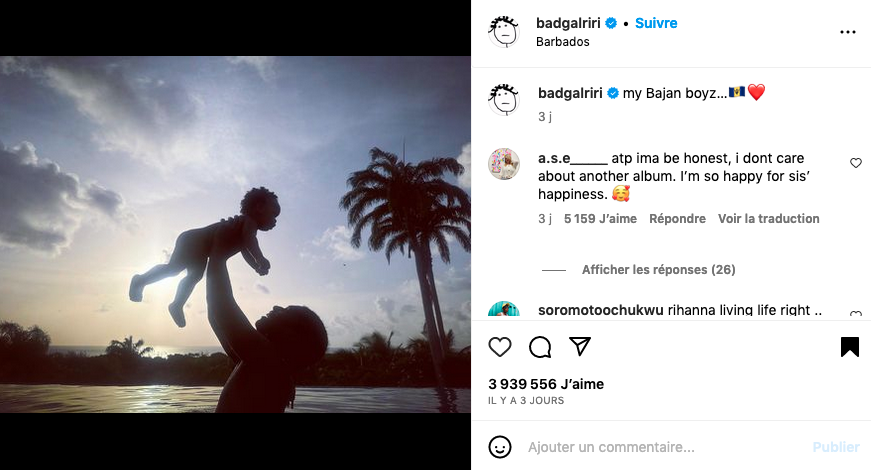This screenshot has height=470, width=871.
Task: Click badgalriri avatar beside the caption
Action: coord(504,99)
